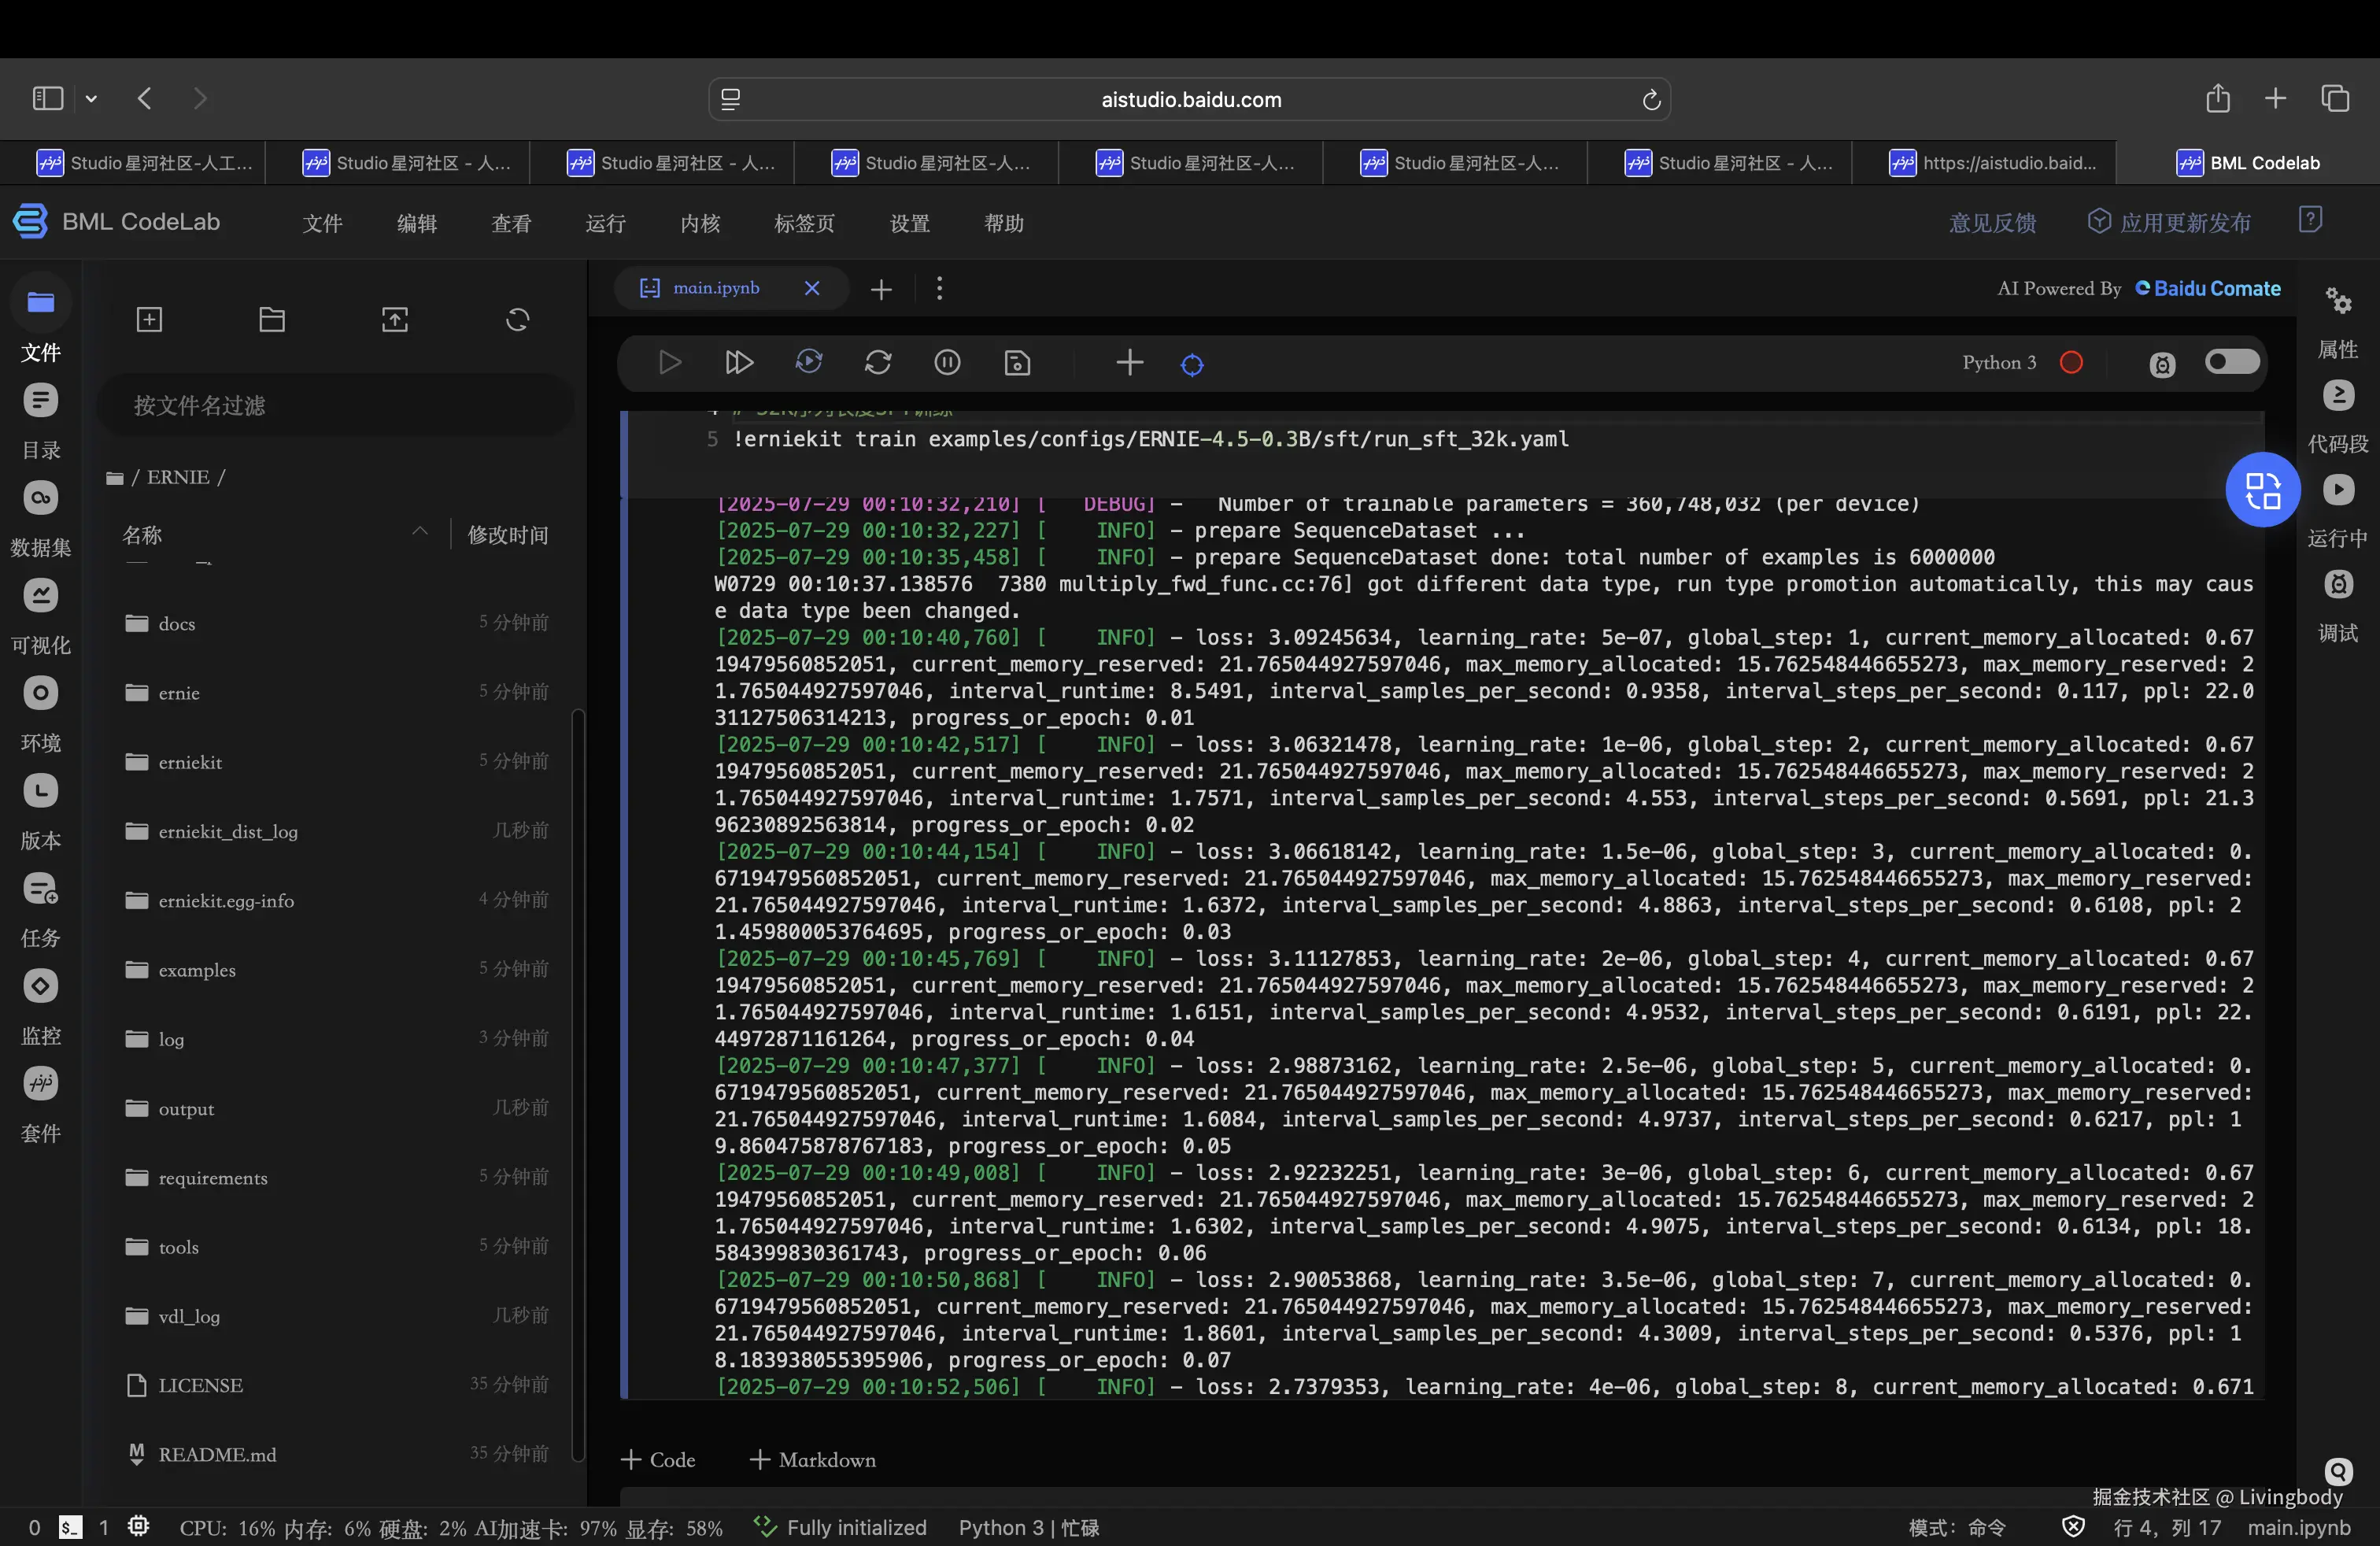Create a new folder in file browser
2380x1546 pixels.
click(x=272, y=320)
